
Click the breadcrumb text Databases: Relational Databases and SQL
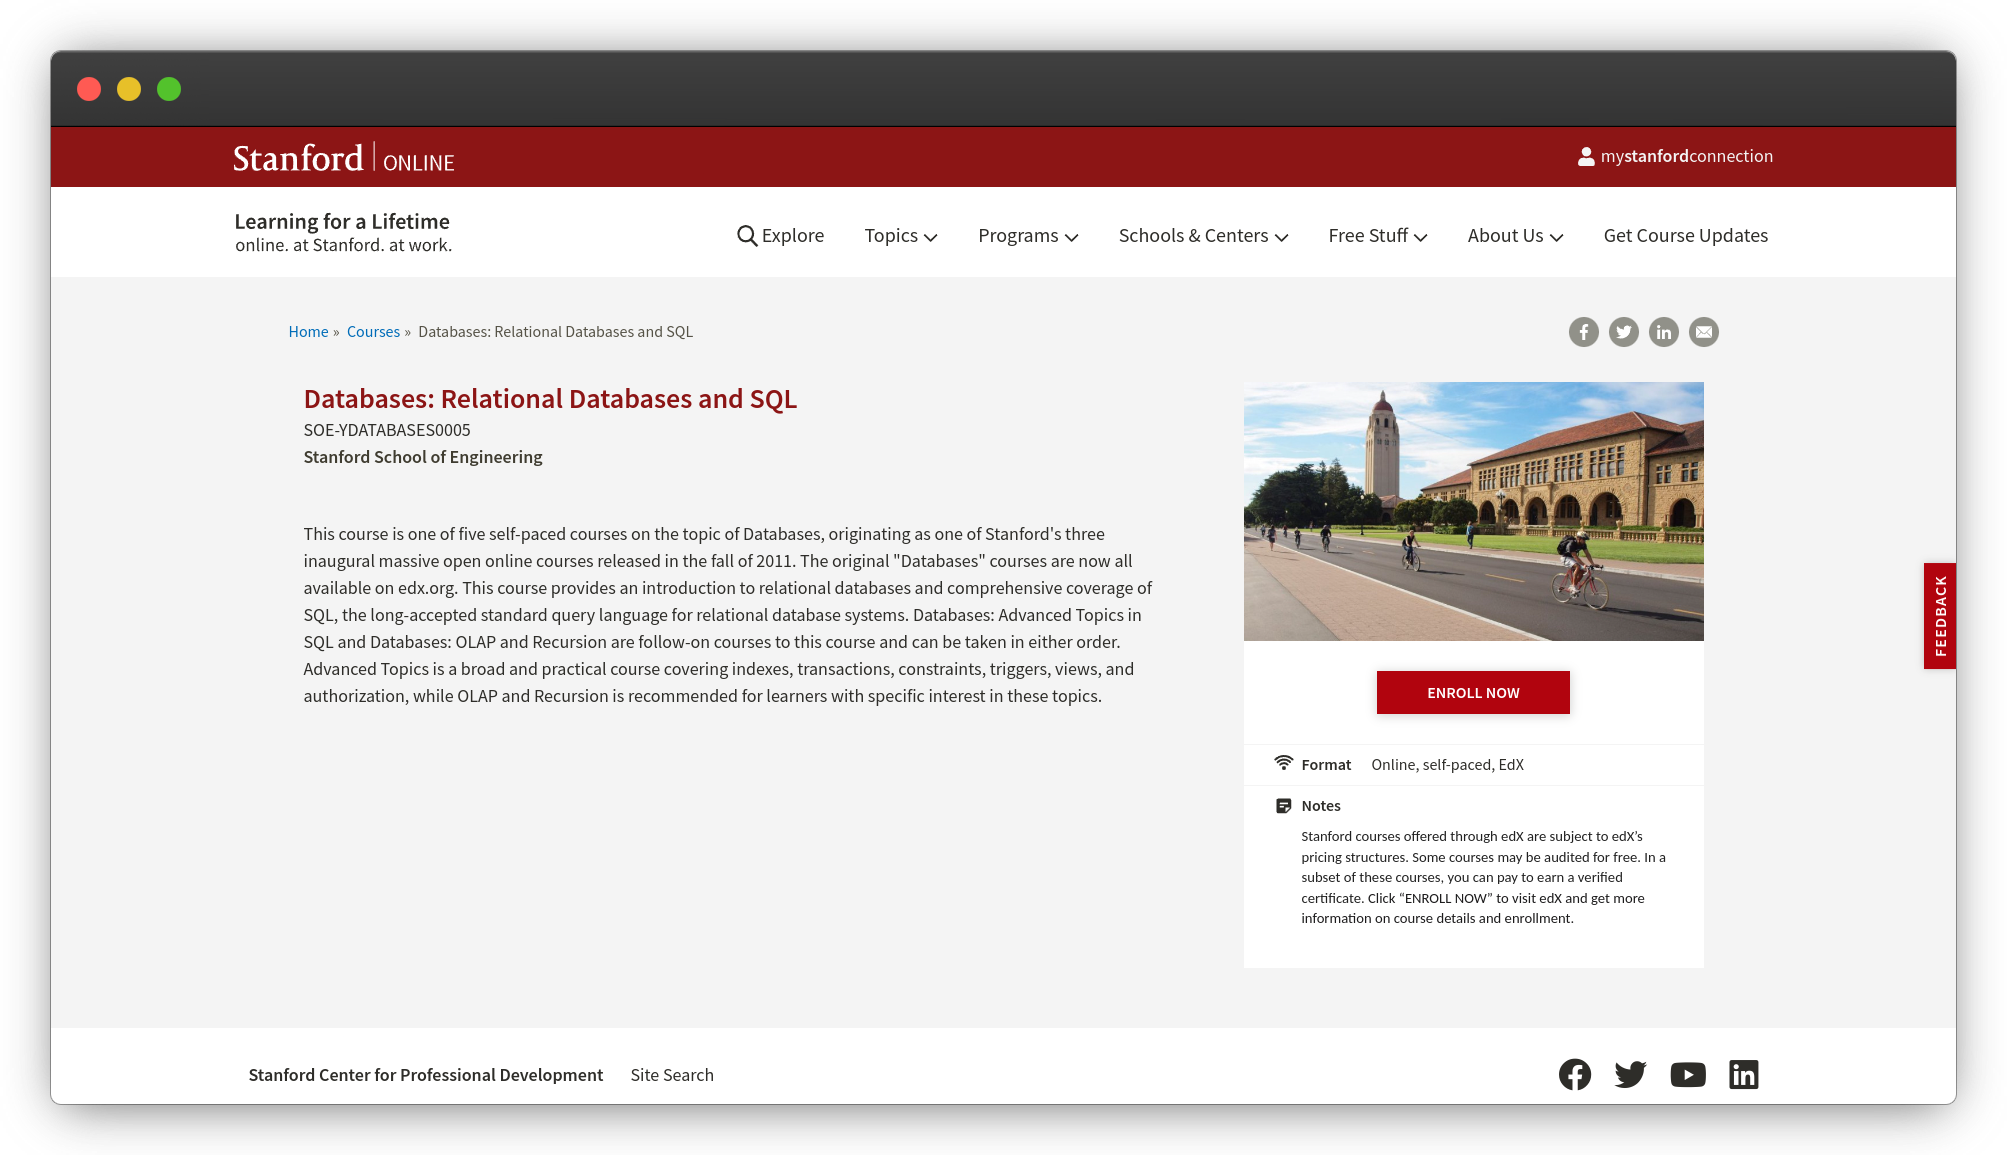click(x=555, y=332)
